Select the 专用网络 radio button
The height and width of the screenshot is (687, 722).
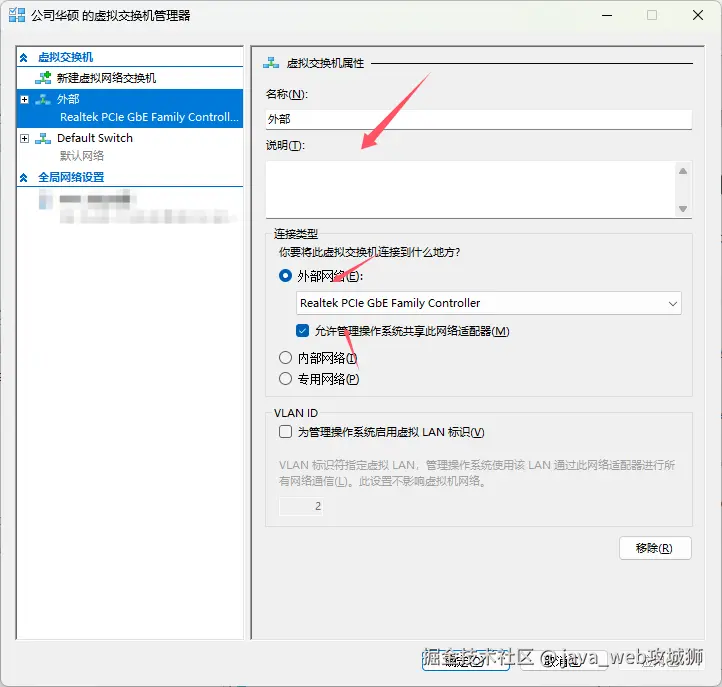pos(285,379)
